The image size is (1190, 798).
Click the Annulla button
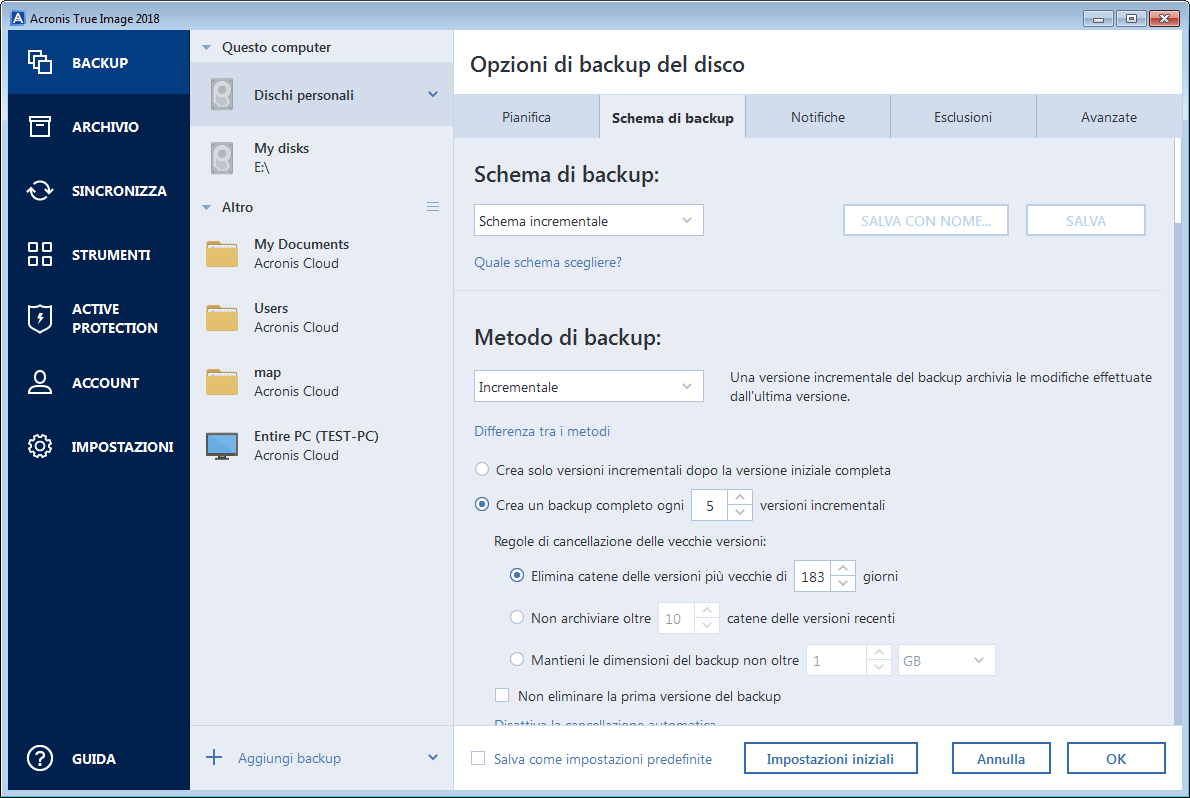(1001, 759)
